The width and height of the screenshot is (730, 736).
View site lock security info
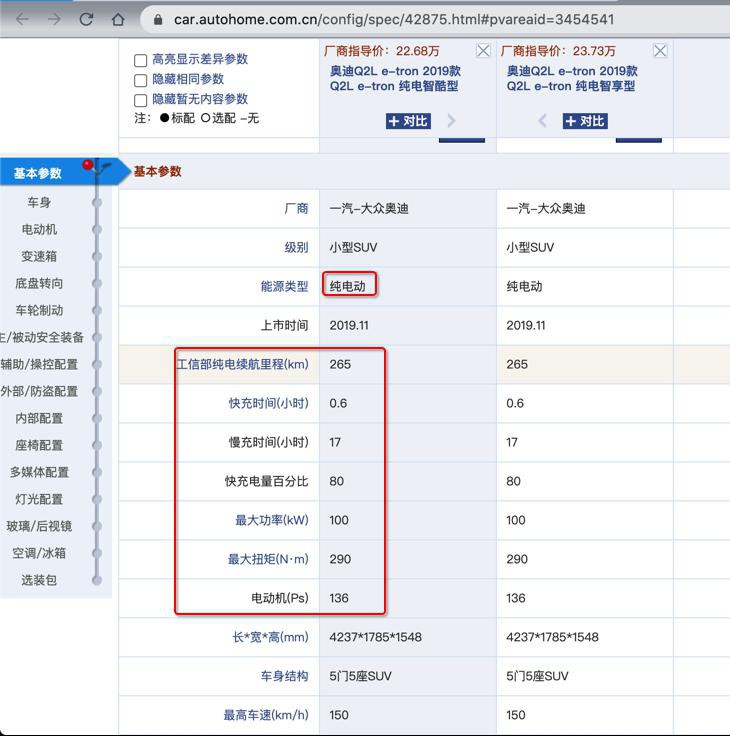(x=158, y=19)
